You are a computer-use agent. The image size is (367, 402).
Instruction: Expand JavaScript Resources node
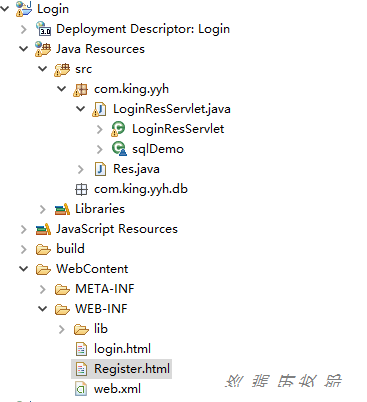[x=24, y=229]
